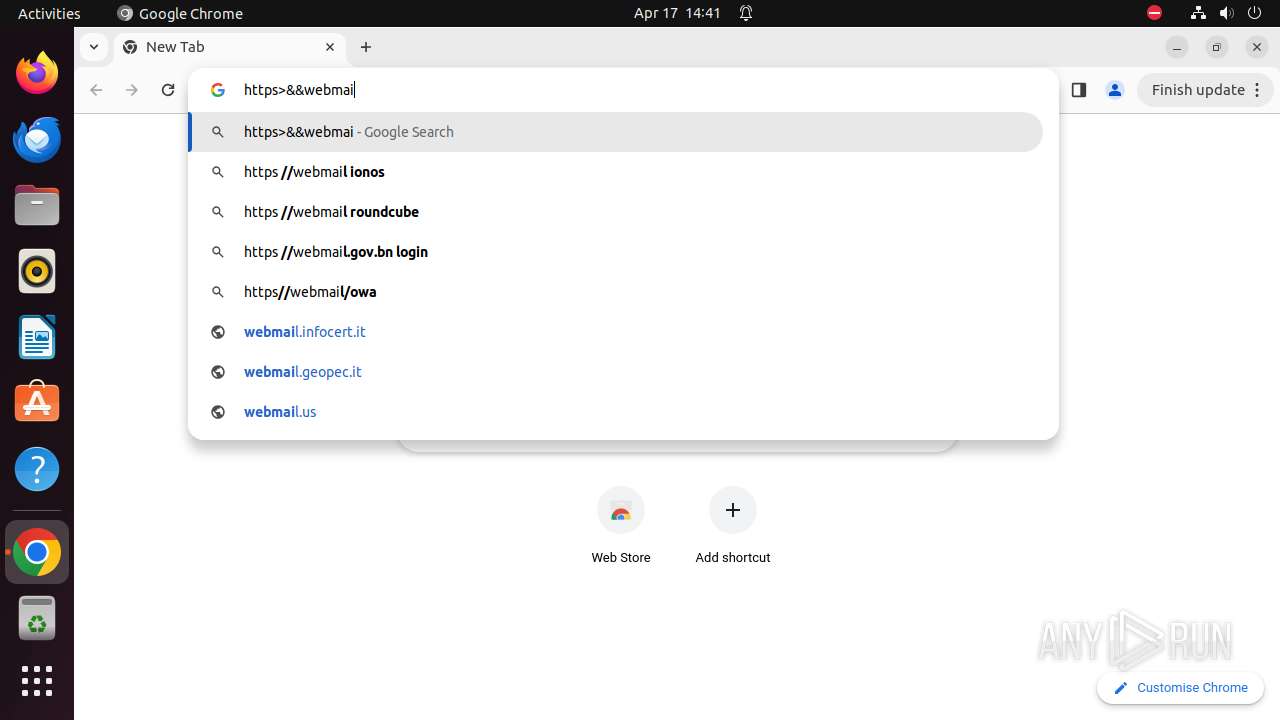
Task: Open a new tab with plus button
Action: tap(366, 47)
